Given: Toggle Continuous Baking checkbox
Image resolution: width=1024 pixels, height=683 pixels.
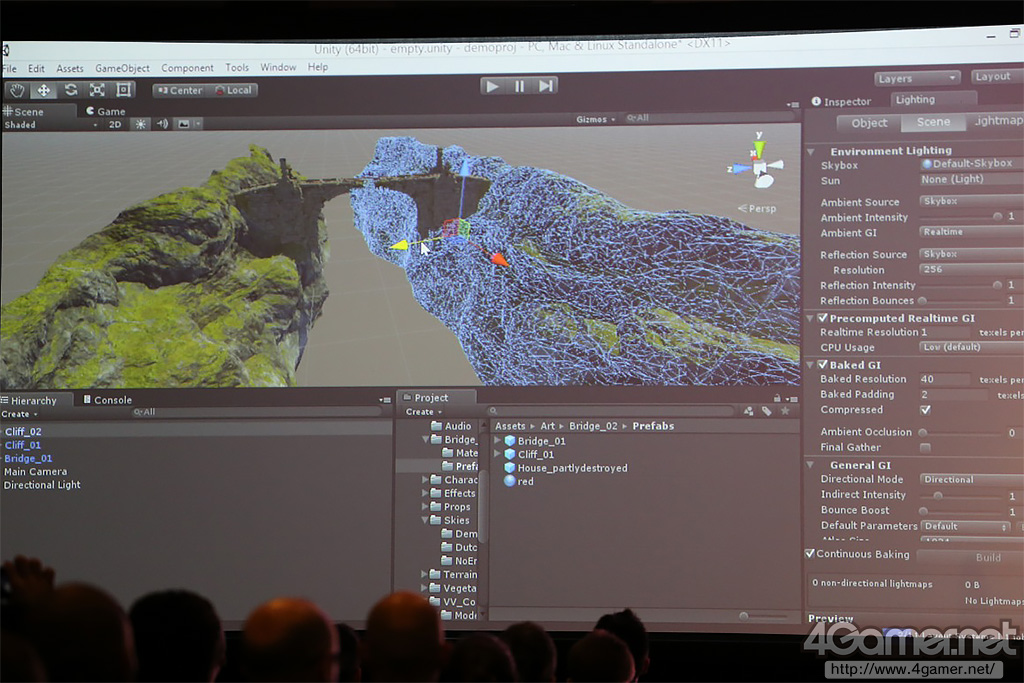Looking at the screenshot, I should [x=810, y=554].
